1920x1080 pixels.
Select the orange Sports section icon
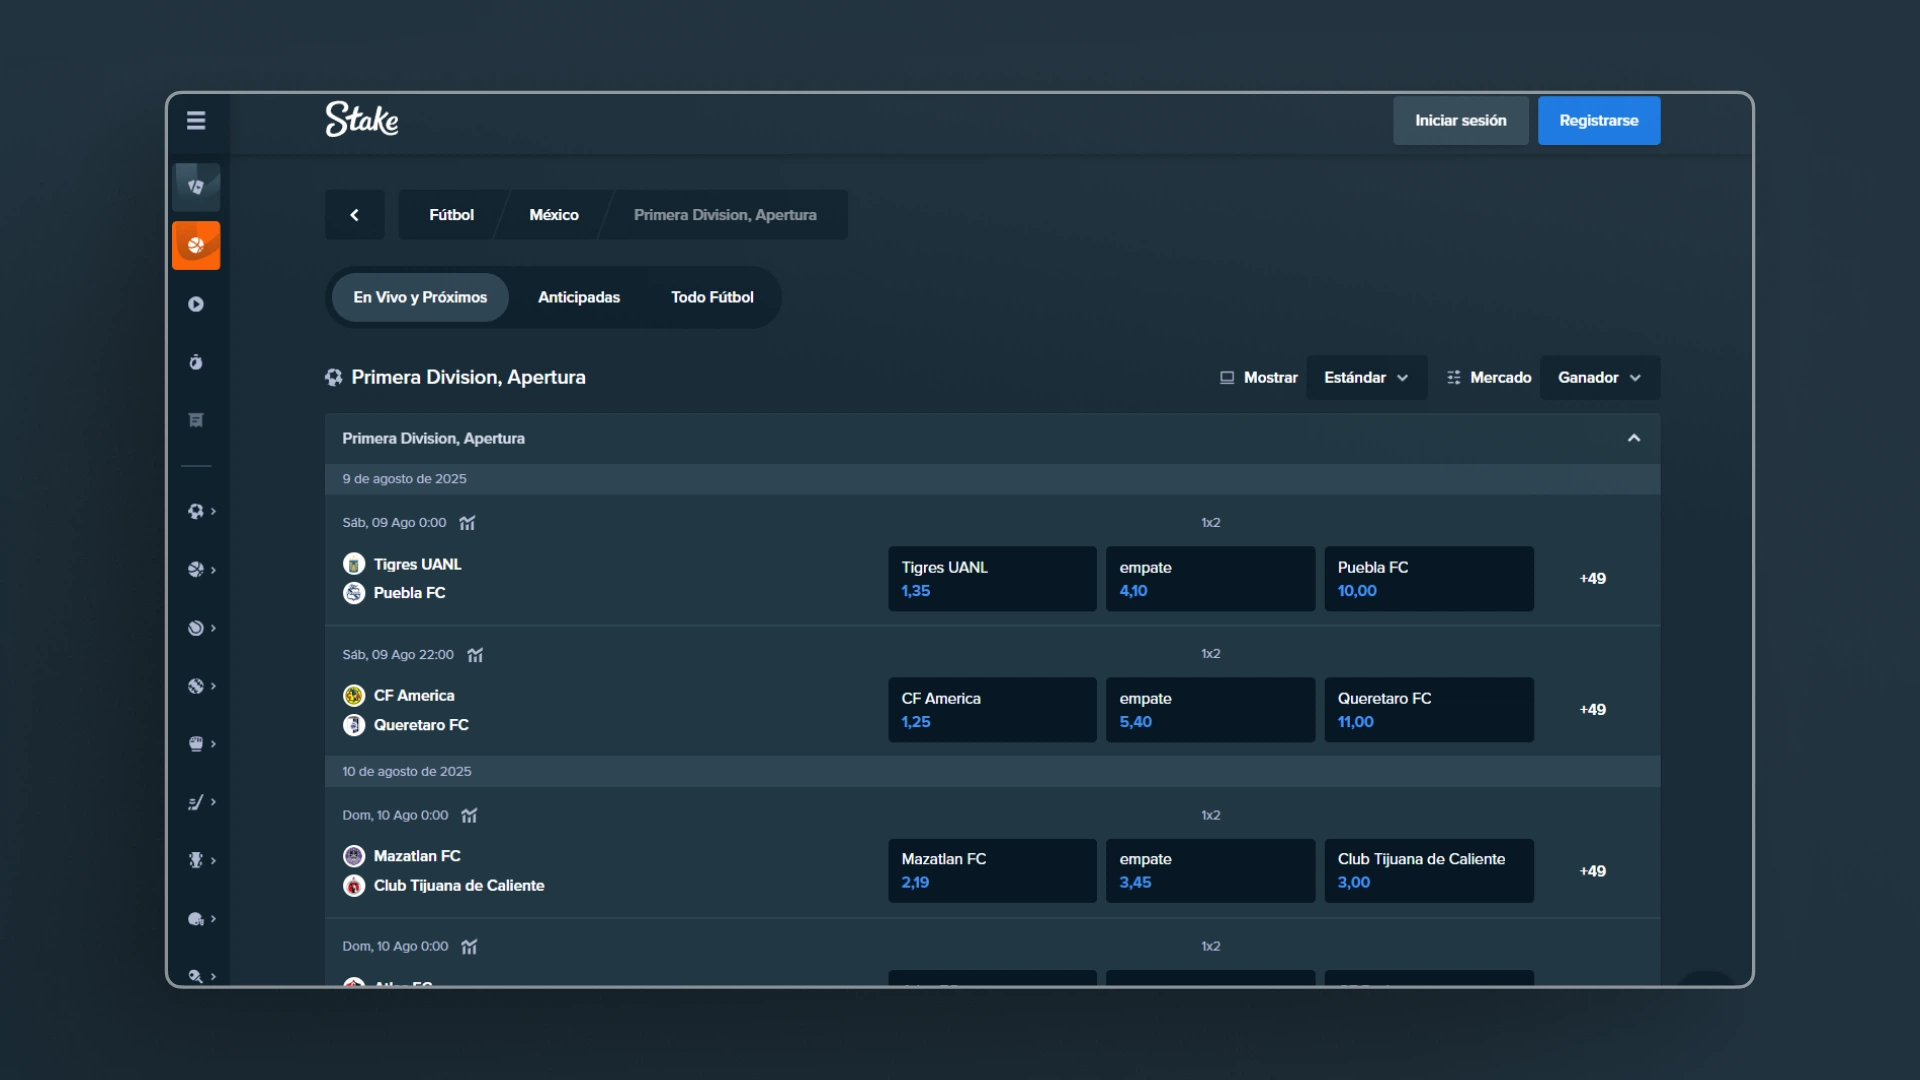pyautogui.click(x=196, y=245)
